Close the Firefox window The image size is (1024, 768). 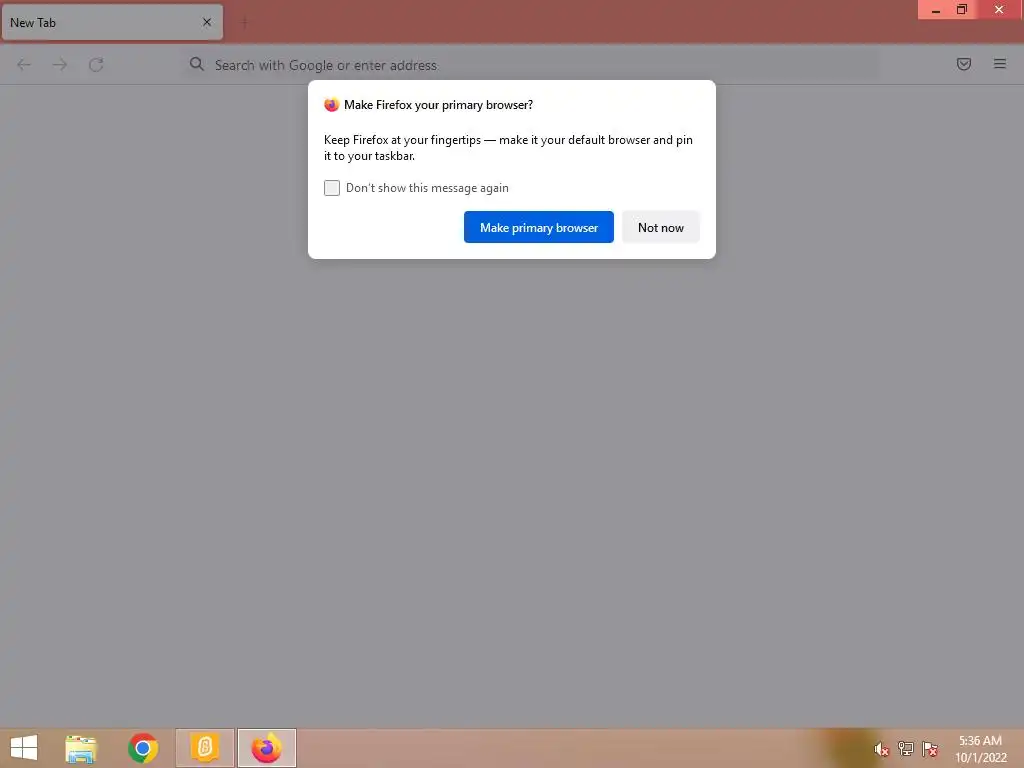coord(999,10)
